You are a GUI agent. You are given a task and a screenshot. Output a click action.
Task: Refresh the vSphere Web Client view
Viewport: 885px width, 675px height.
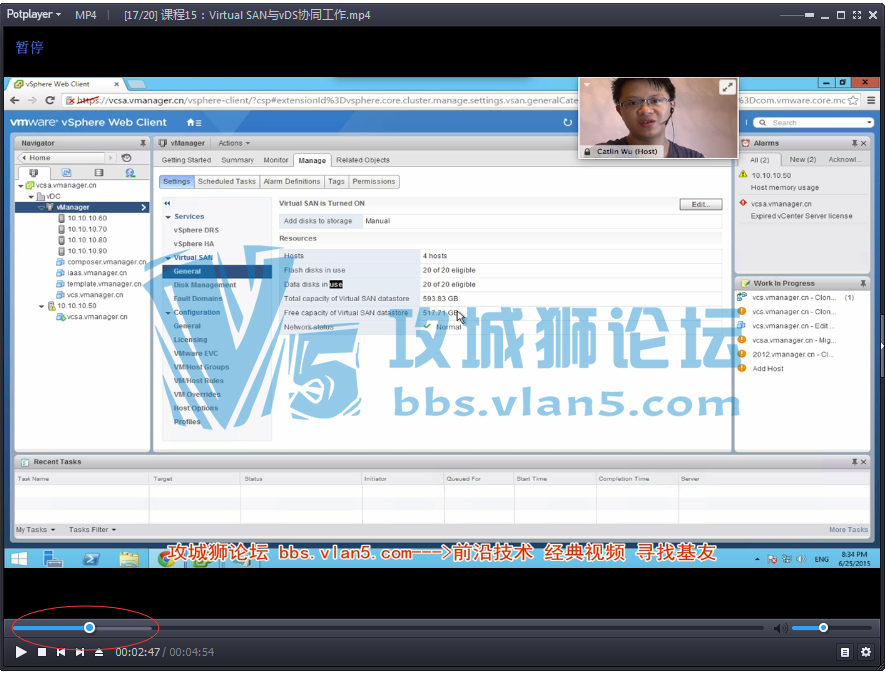(568, 122)
